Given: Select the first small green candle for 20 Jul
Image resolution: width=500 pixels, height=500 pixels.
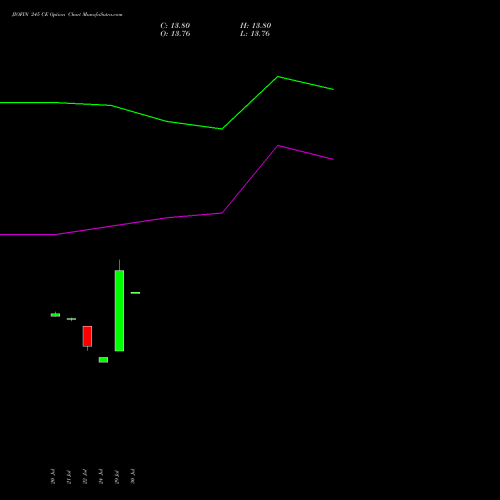Looking at the screenshot, I should tap(55, 315).
